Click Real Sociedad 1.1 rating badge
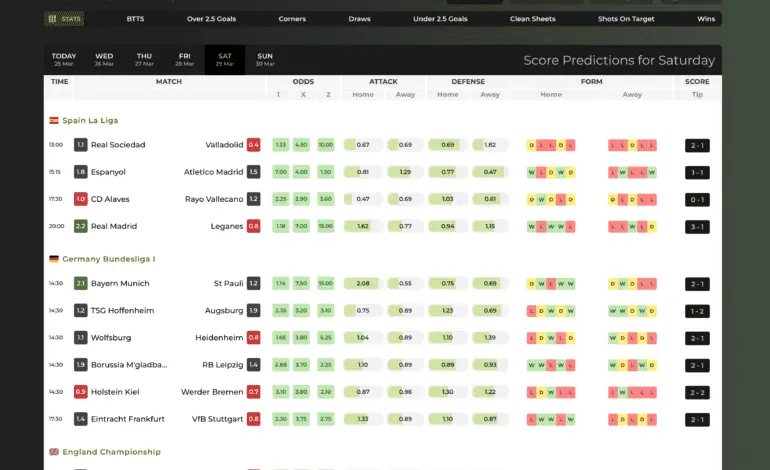This screenshot has height=470, width=770. [x=81, y=145]
